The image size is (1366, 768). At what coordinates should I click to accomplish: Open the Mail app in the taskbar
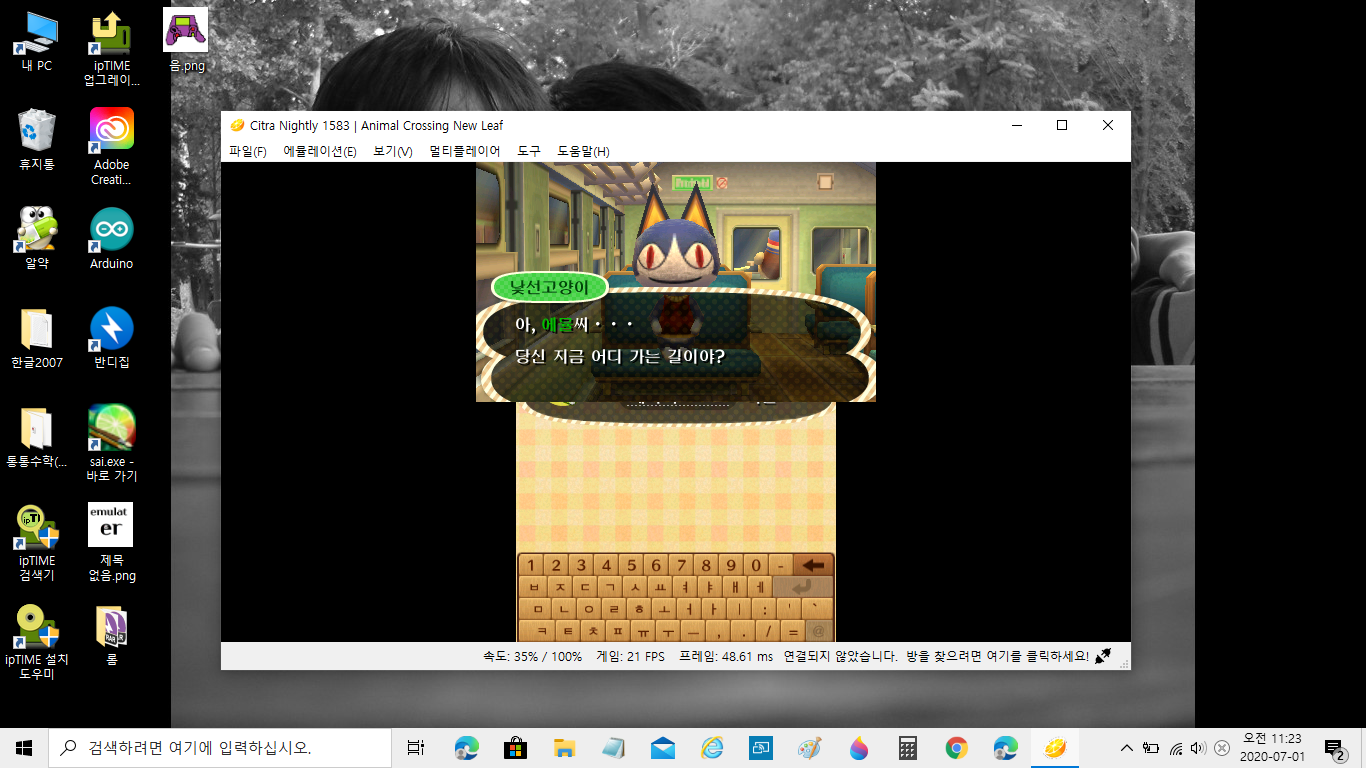pyautogui.click(x=662, y=748)
